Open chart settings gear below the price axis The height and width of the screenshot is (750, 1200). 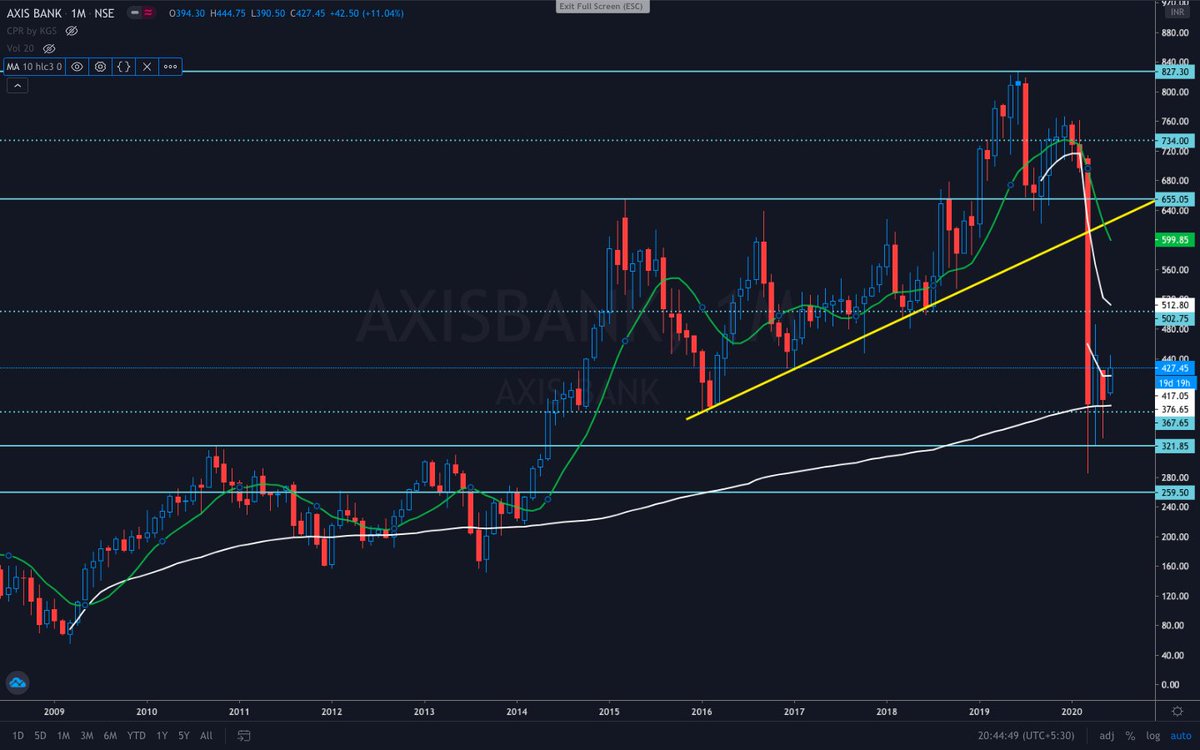click(1178, 710)
